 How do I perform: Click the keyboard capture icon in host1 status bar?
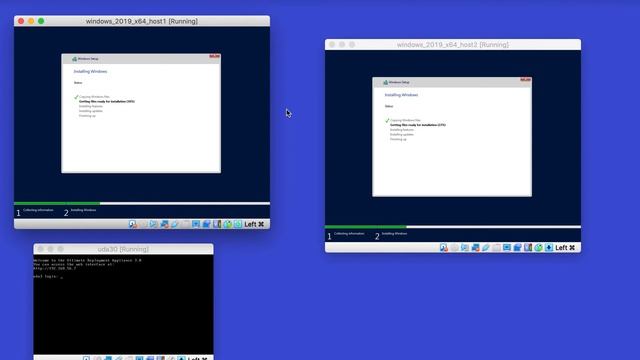[238, 224]
